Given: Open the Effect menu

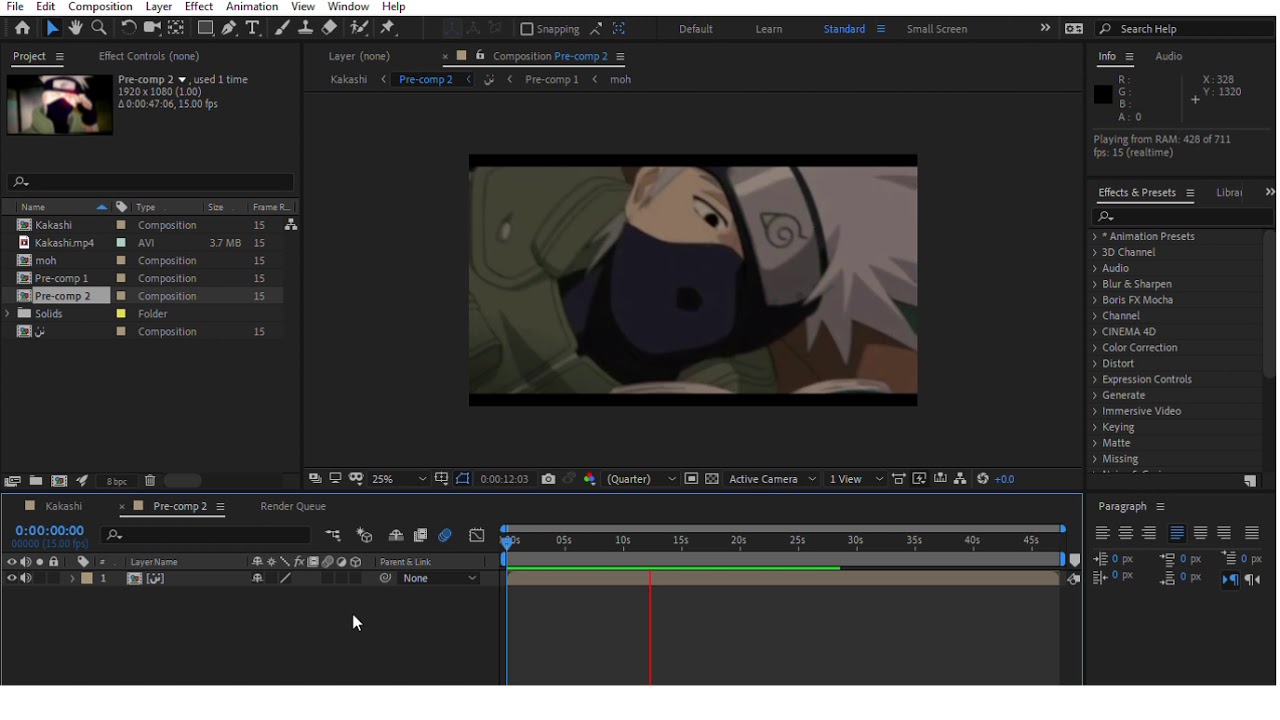Looking at the screenshot, I should [x=200, y=7].
